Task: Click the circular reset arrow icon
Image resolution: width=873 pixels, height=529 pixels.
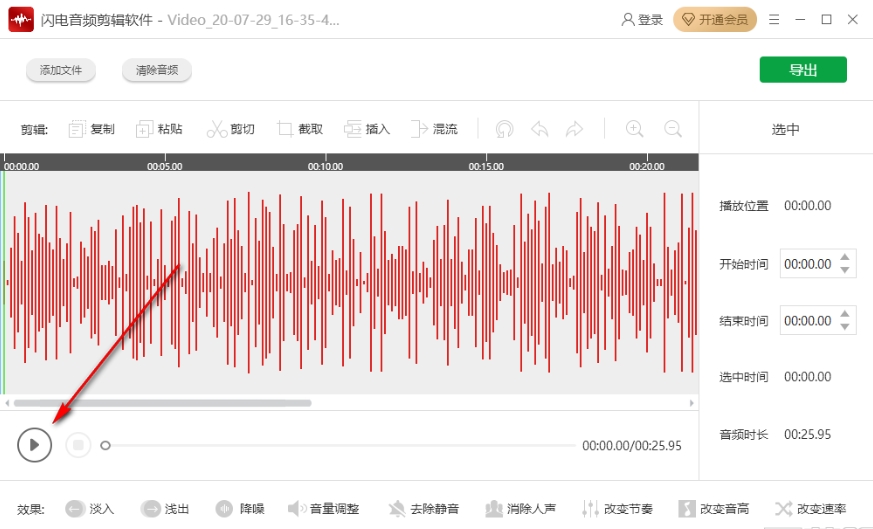Action: tap(504, 129)
